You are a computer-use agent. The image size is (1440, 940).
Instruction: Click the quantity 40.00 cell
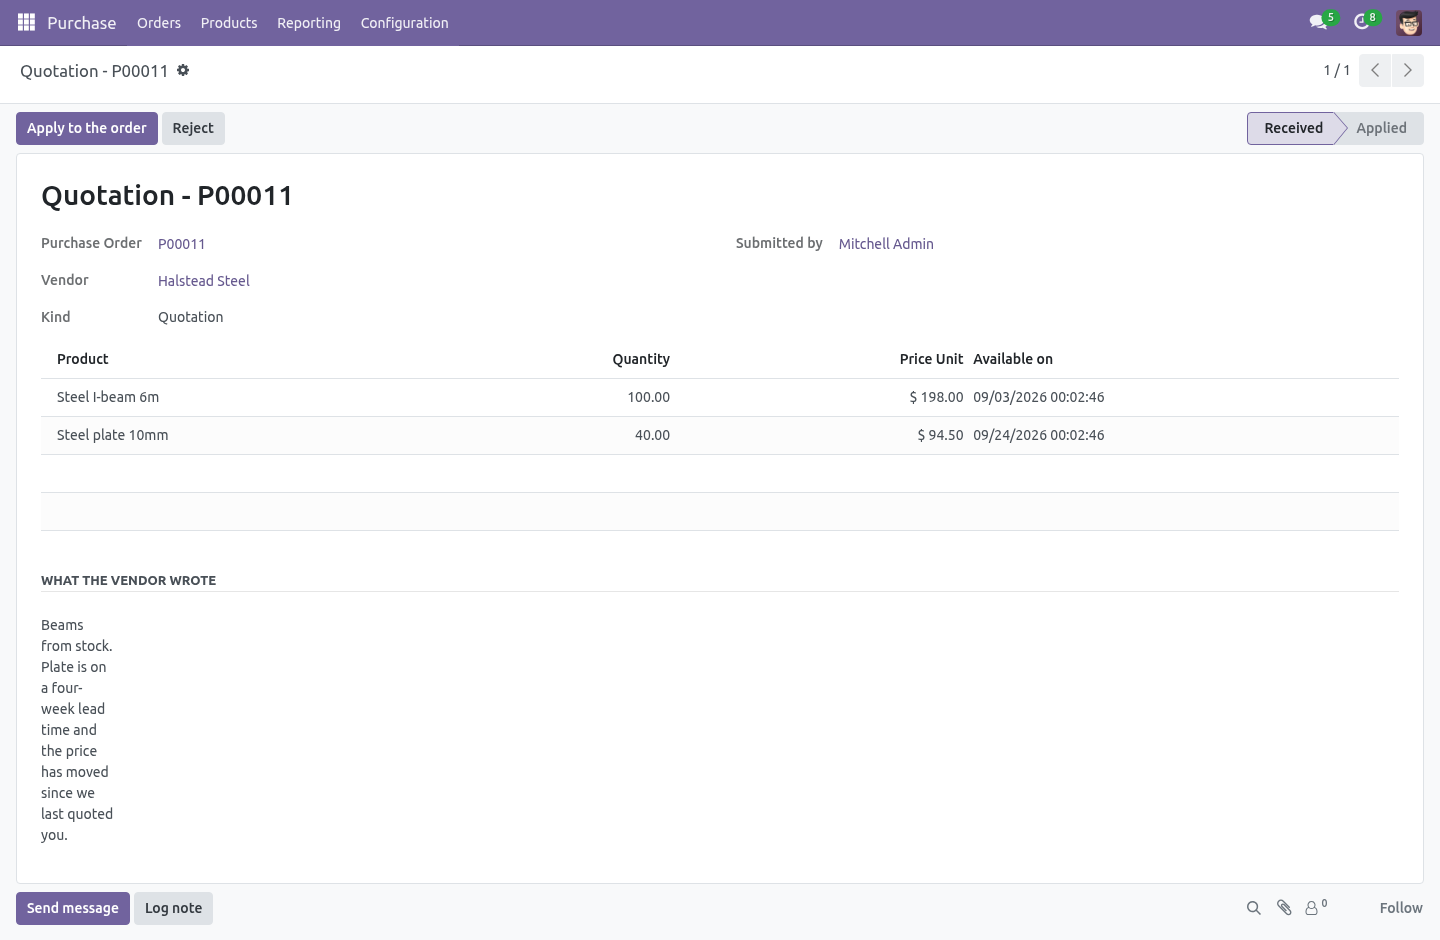click(652, 435)
